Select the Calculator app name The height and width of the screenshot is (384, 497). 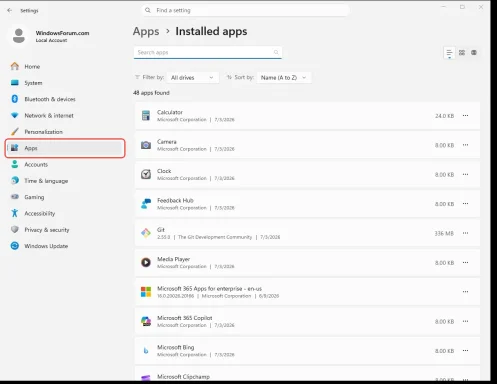pos(170,112)
